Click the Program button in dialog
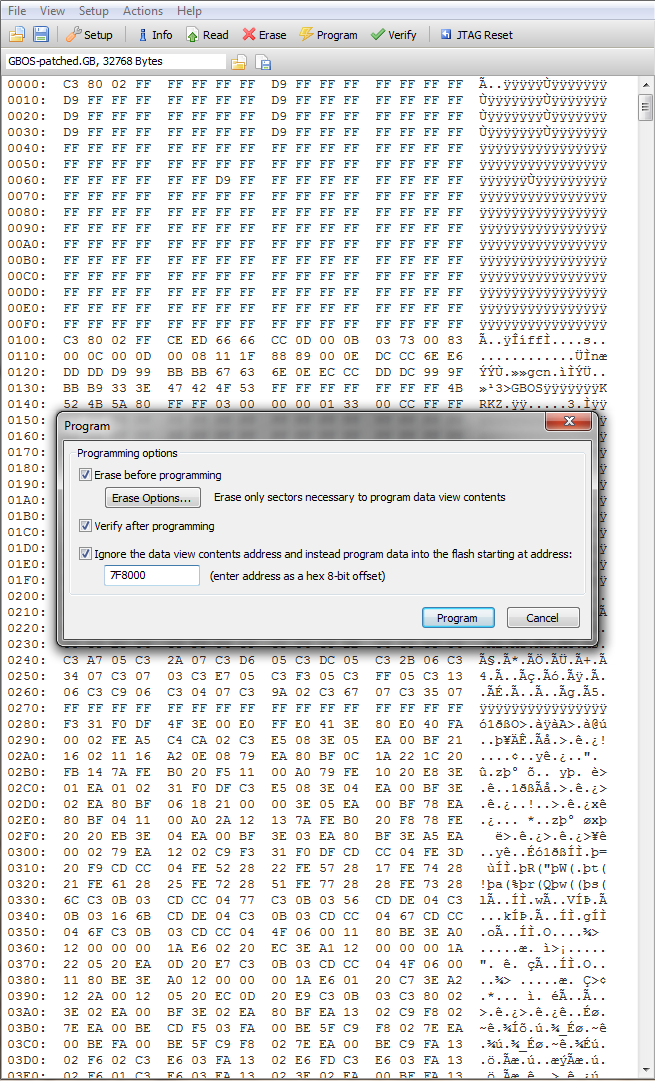The height and width of the screenshot is (1081, 655). point(458,618)
